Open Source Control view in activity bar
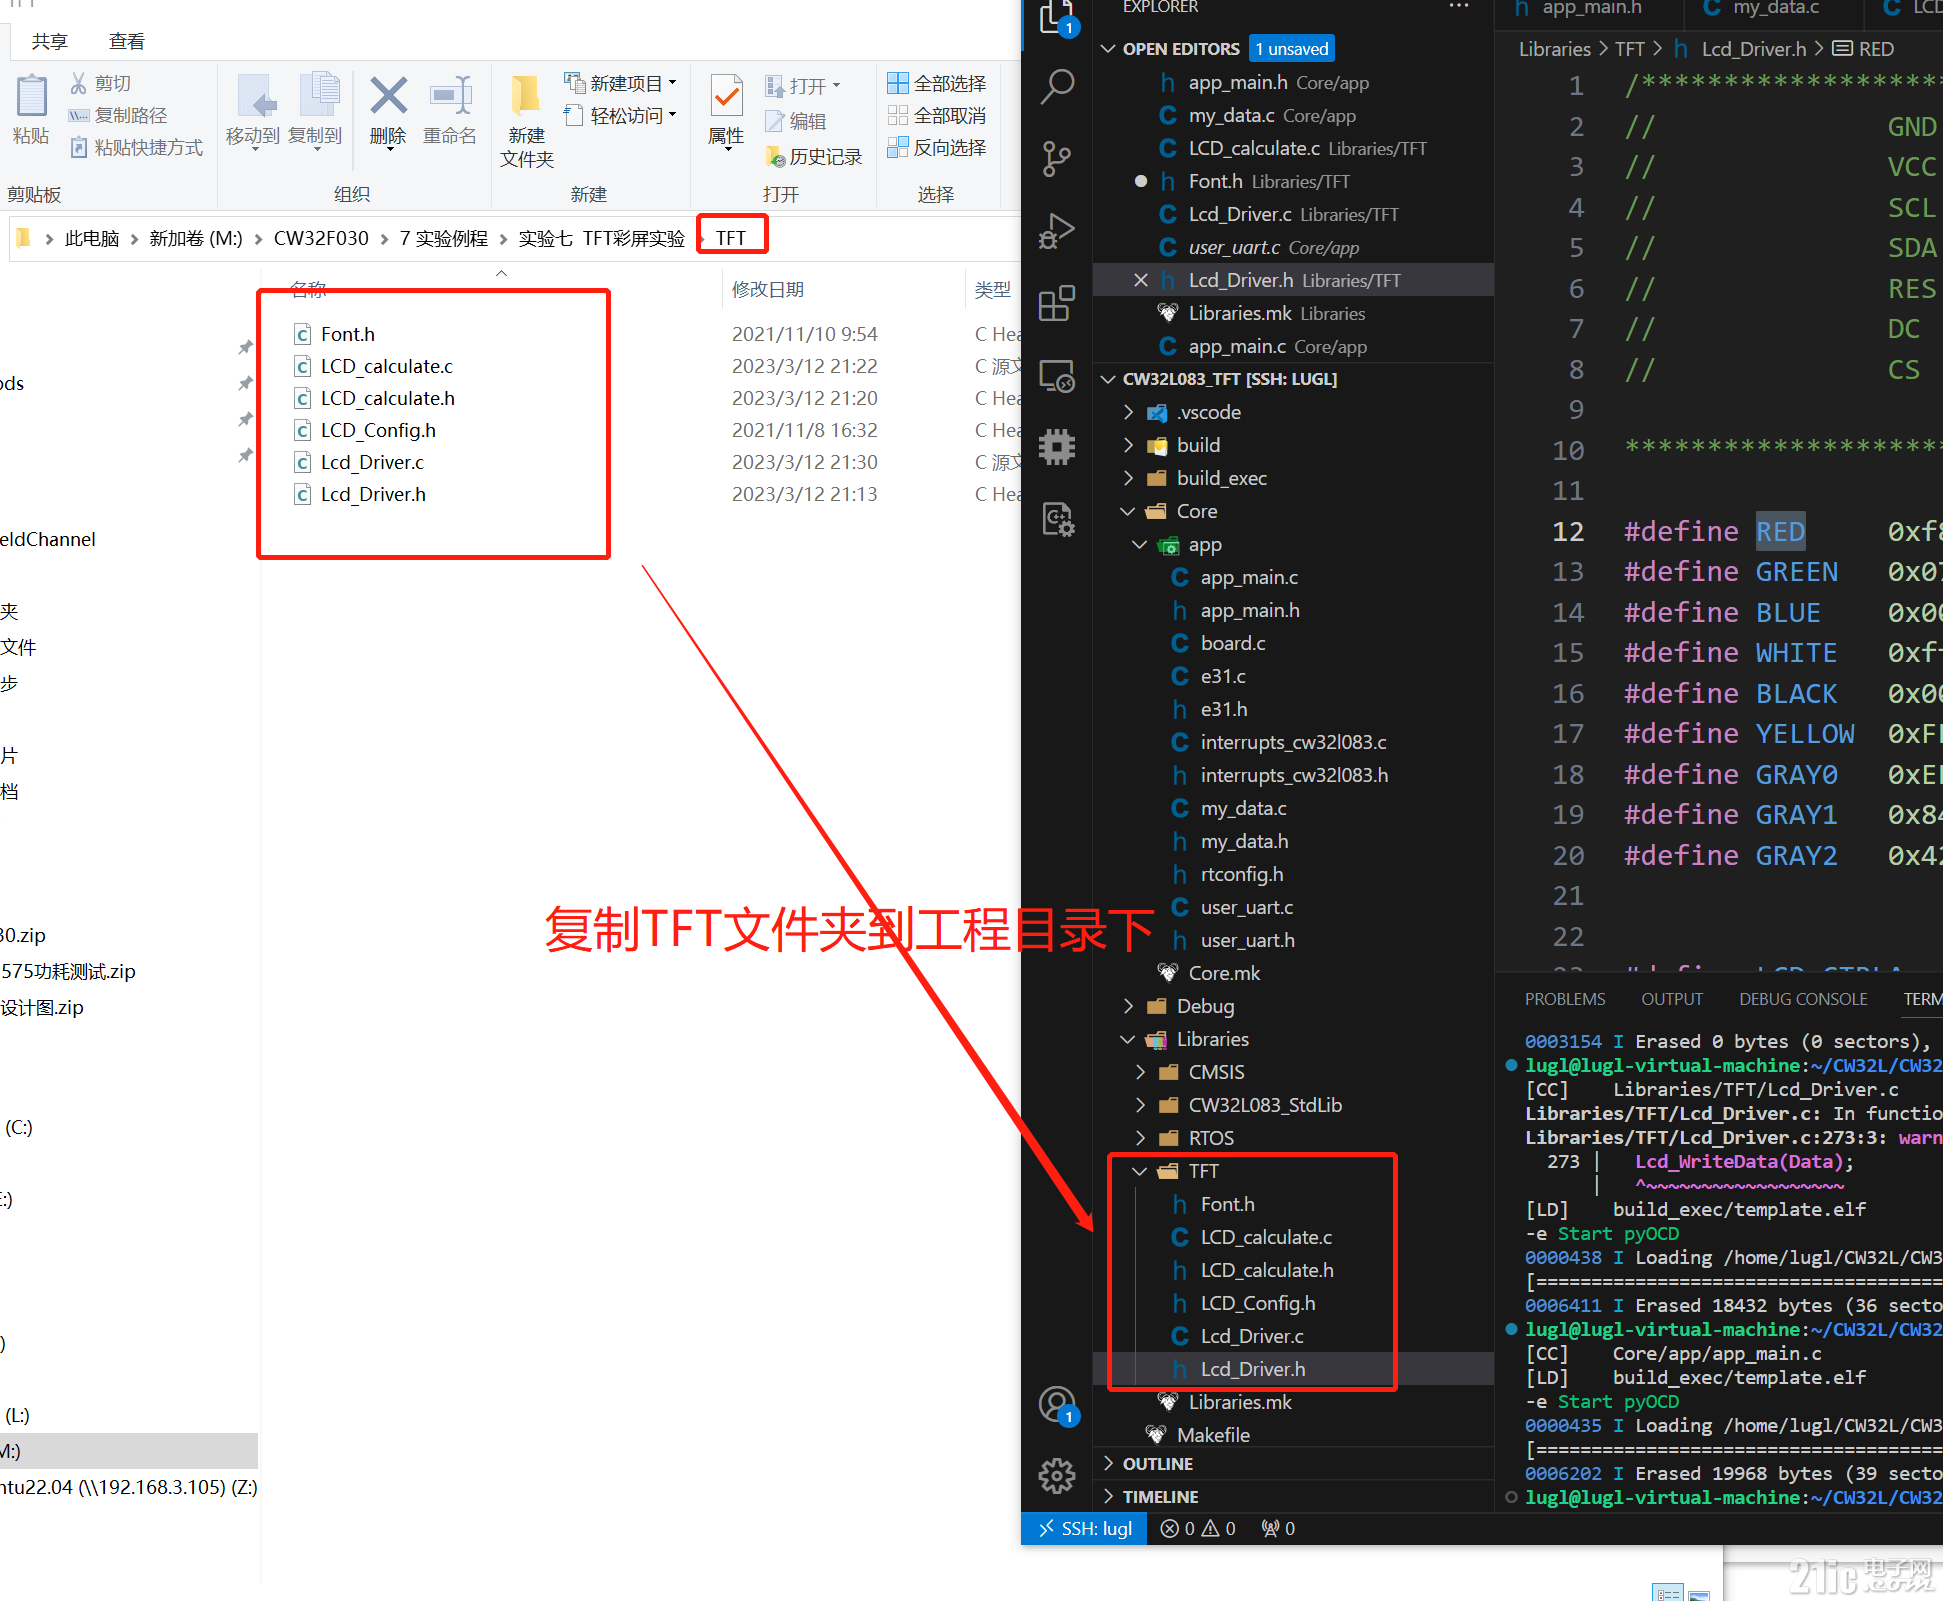 [x=1057, y=158]
